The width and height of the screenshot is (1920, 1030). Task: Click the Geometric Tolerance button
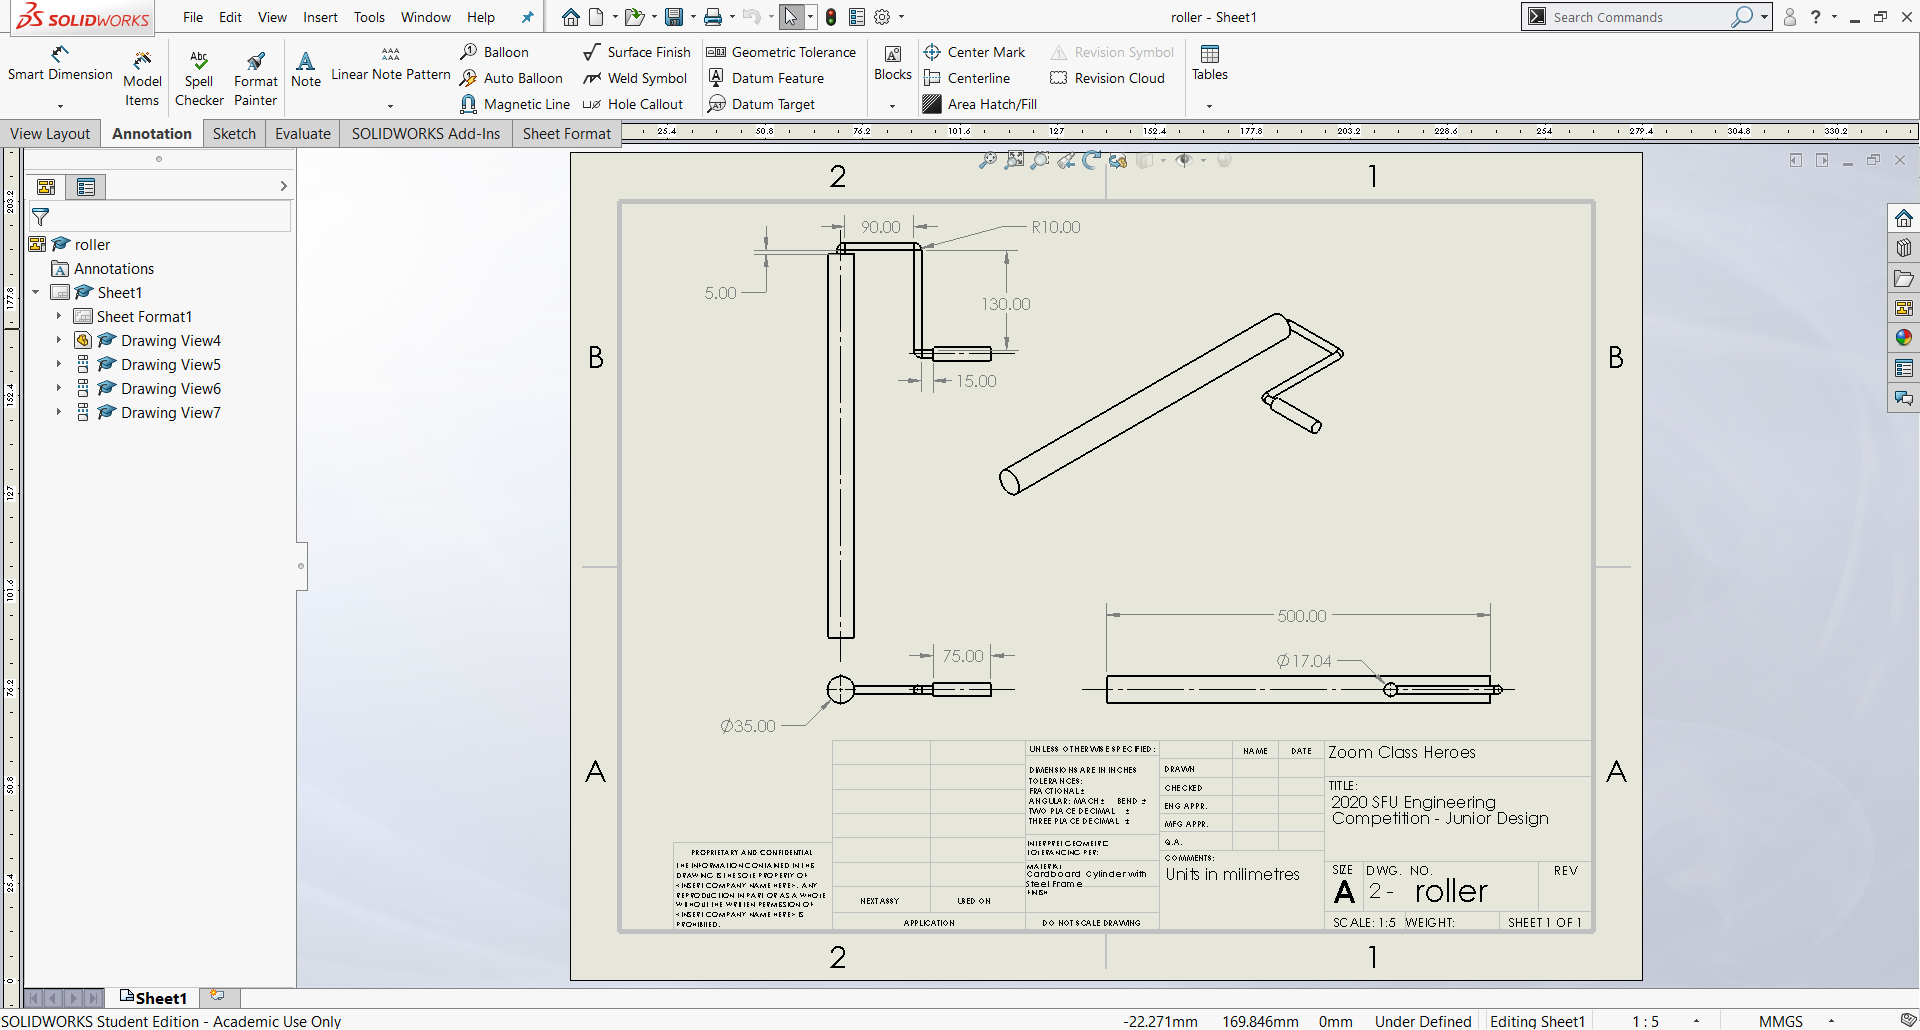[x=781, y=52]
